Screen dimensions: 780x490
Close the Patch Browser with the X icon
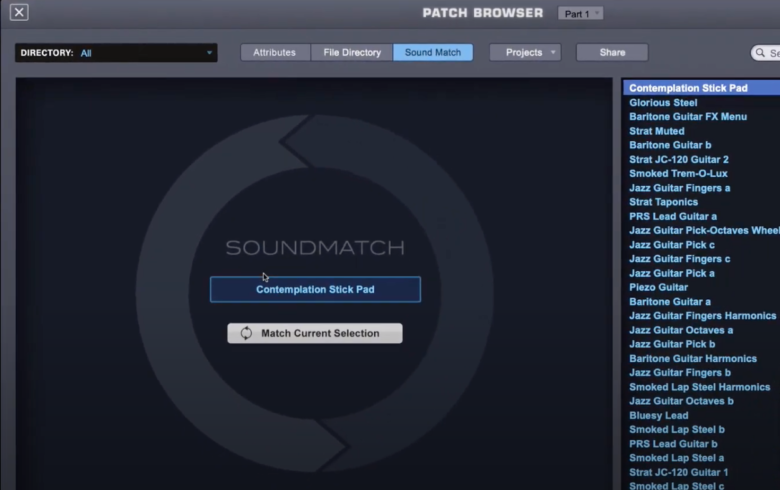(19, 12)
